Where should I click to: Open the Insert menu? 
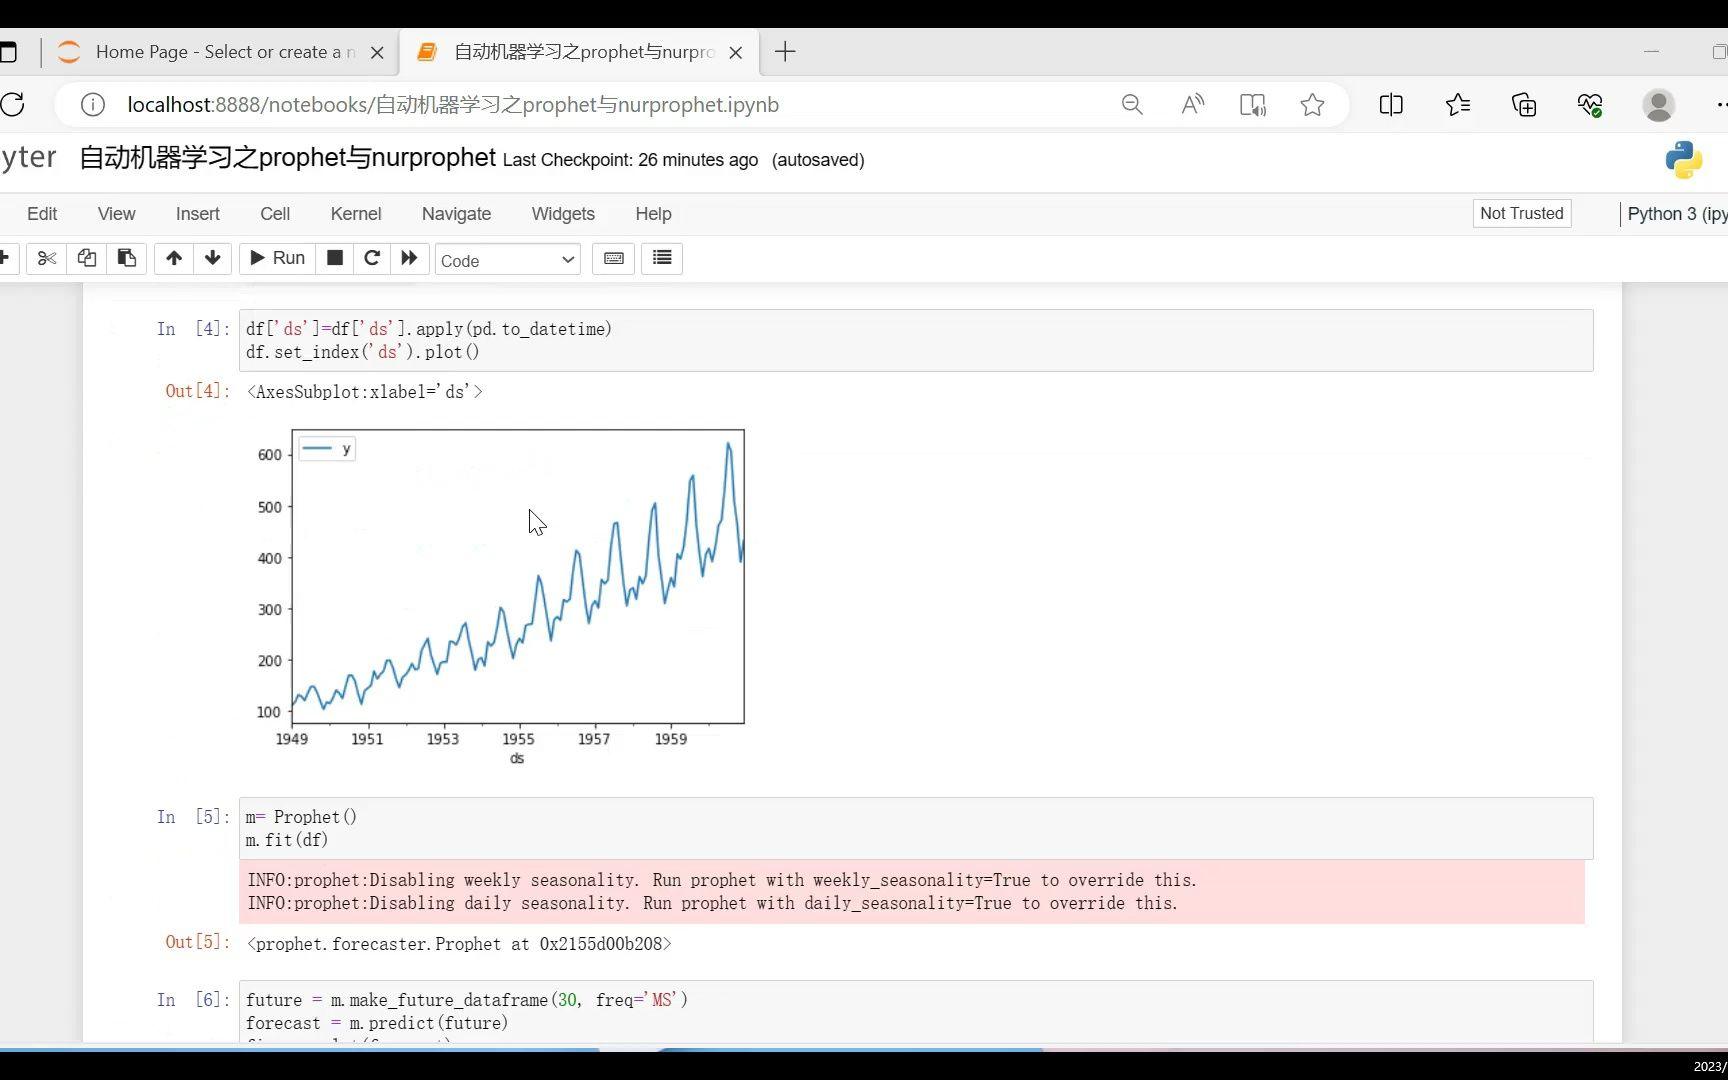click(x=198, y=214)
